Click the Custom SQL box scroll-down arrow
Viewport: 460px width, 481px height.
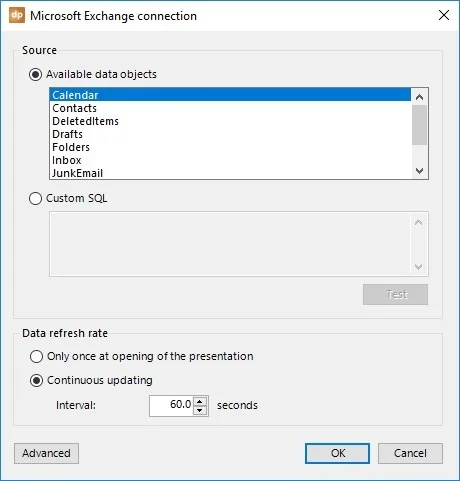click(x=419, y=267)
